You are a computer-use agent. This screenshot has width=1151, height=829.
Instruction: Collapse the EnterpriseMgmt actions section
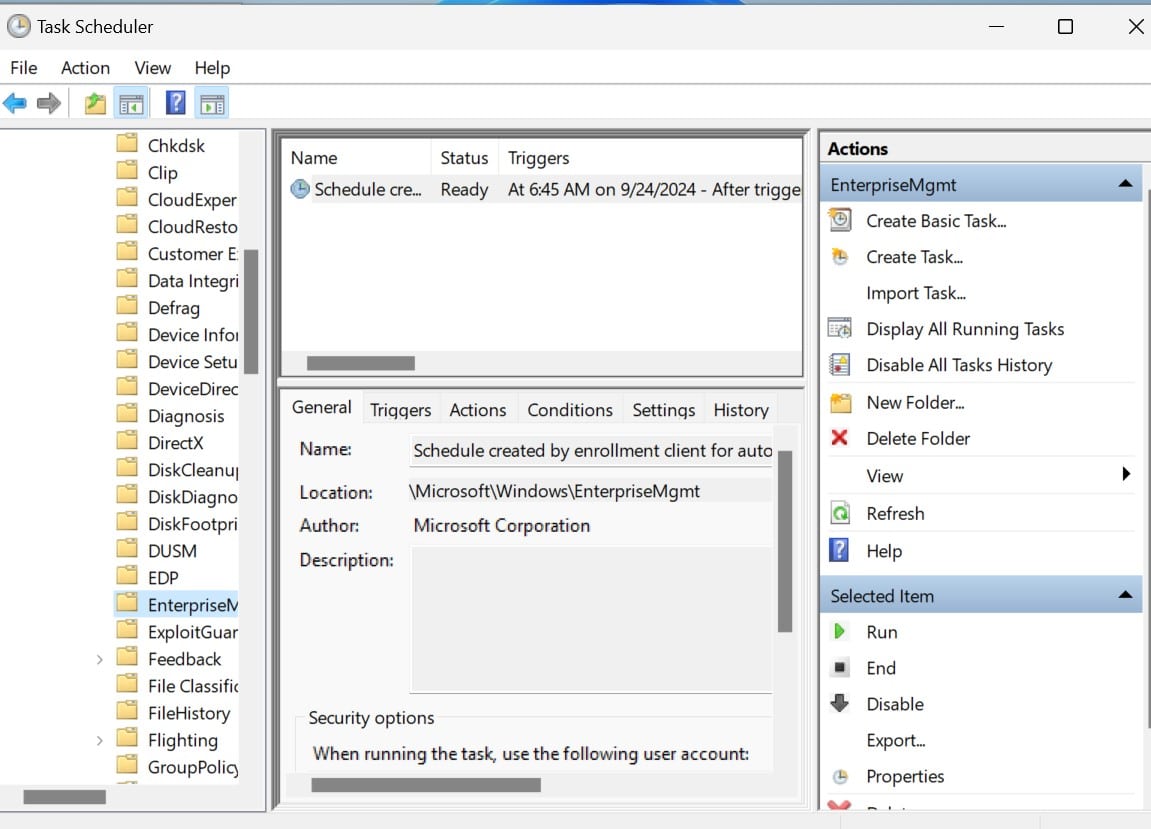point(1125,185)
